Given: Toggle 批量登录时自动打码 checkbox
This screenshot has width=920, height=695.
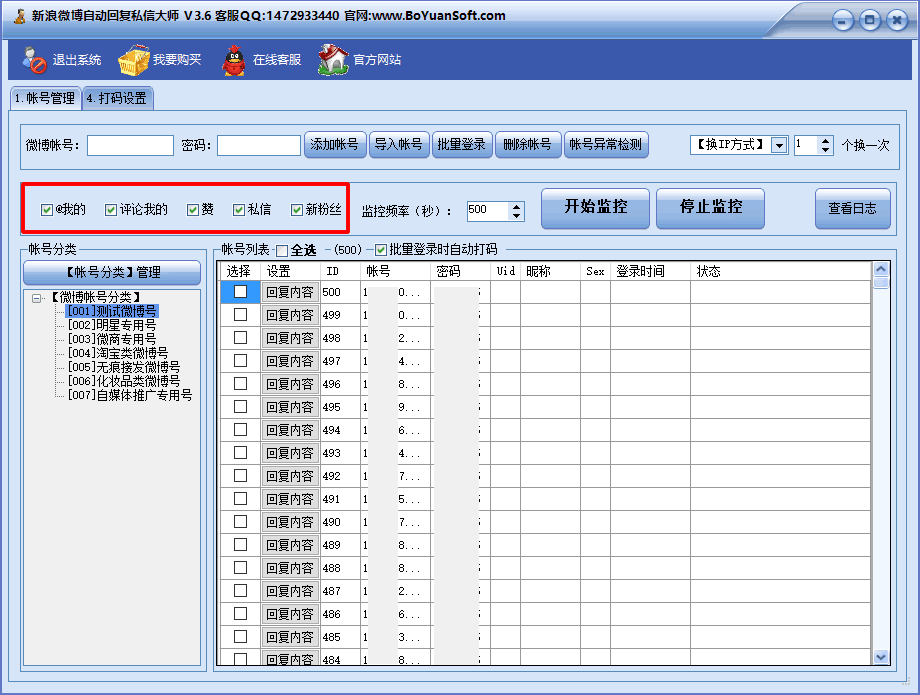Looking at the screenshot, I should pyautogui.click(x=381, y=250).
